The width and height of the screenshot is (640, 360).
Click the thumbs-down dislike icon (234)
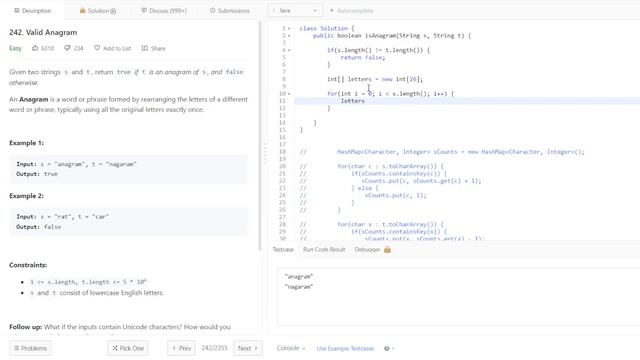[x=67, y=48]
